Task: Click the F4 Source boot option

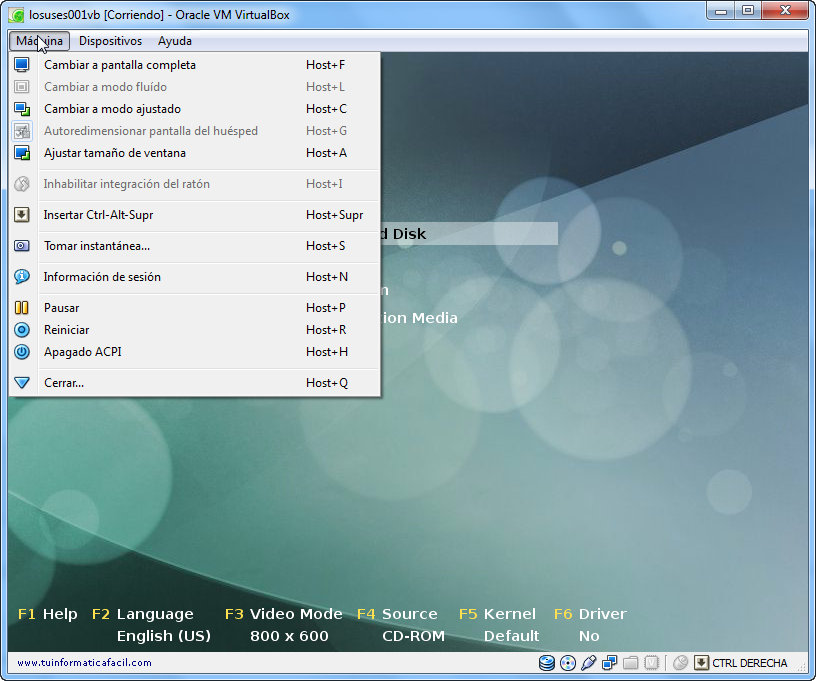Action: point(397,614)
